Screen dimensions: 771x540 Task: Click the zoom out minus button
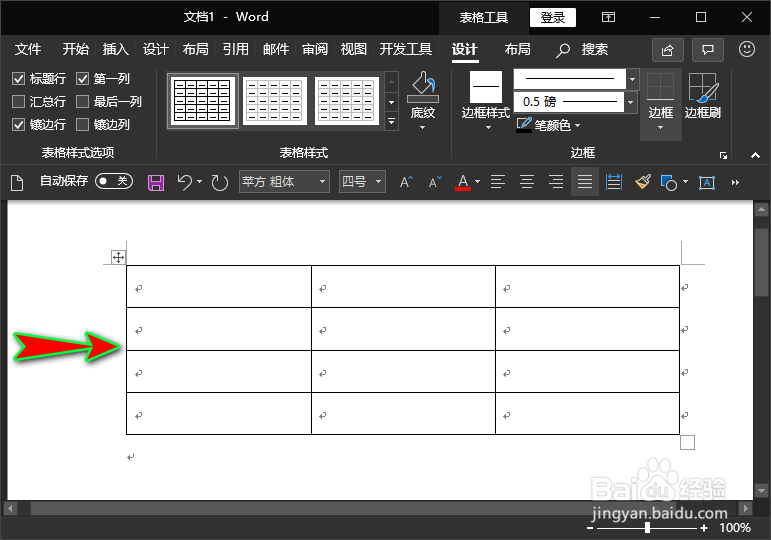(x=590, y=528)
